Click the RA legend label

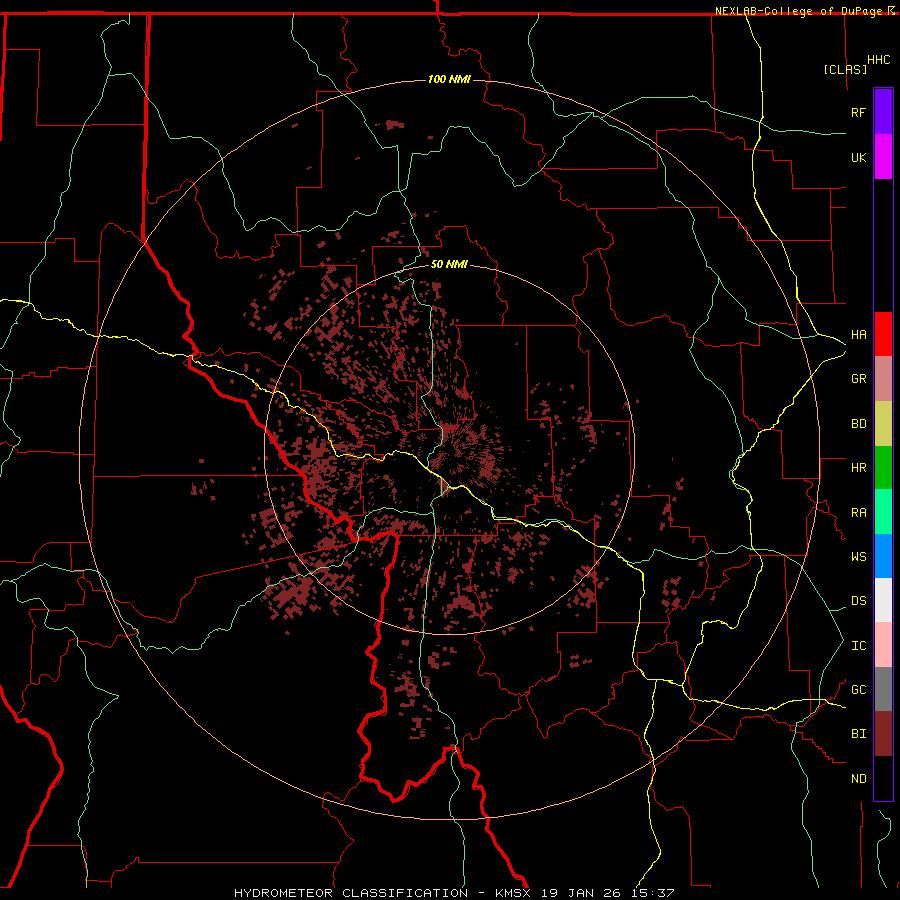click(859, 513)
